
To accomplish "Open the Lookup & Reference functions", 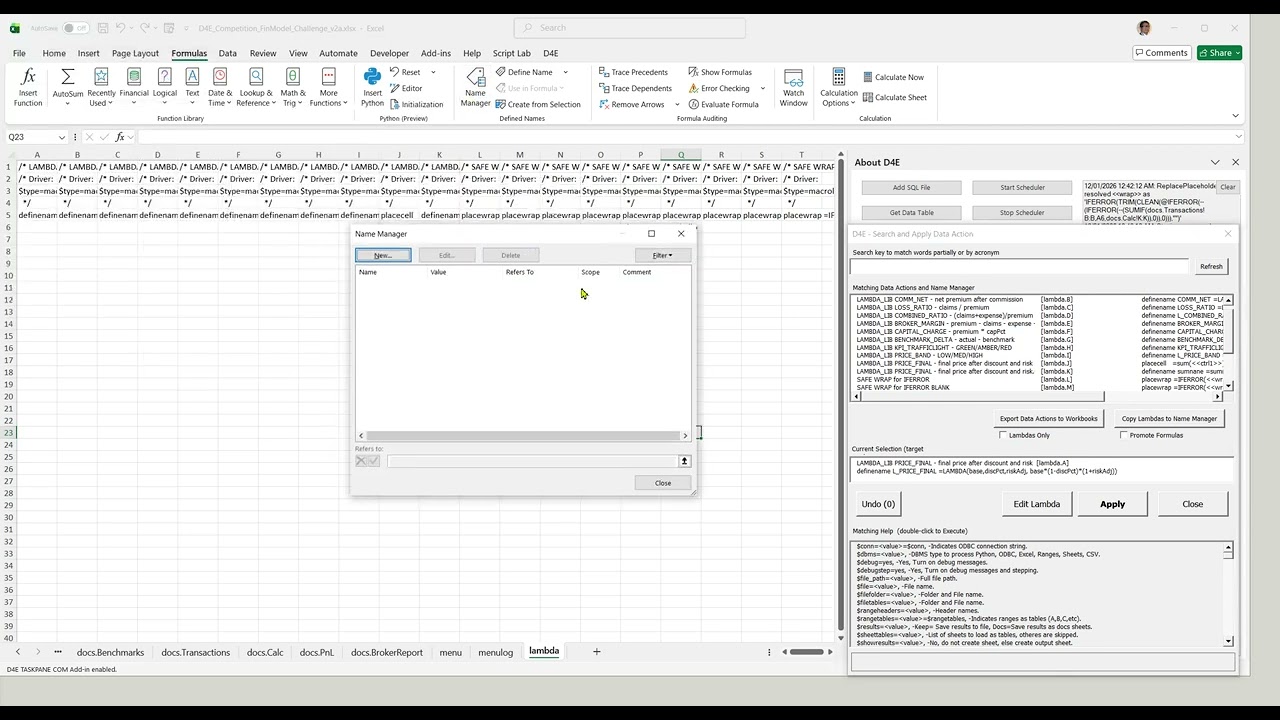I will (256, 87).
